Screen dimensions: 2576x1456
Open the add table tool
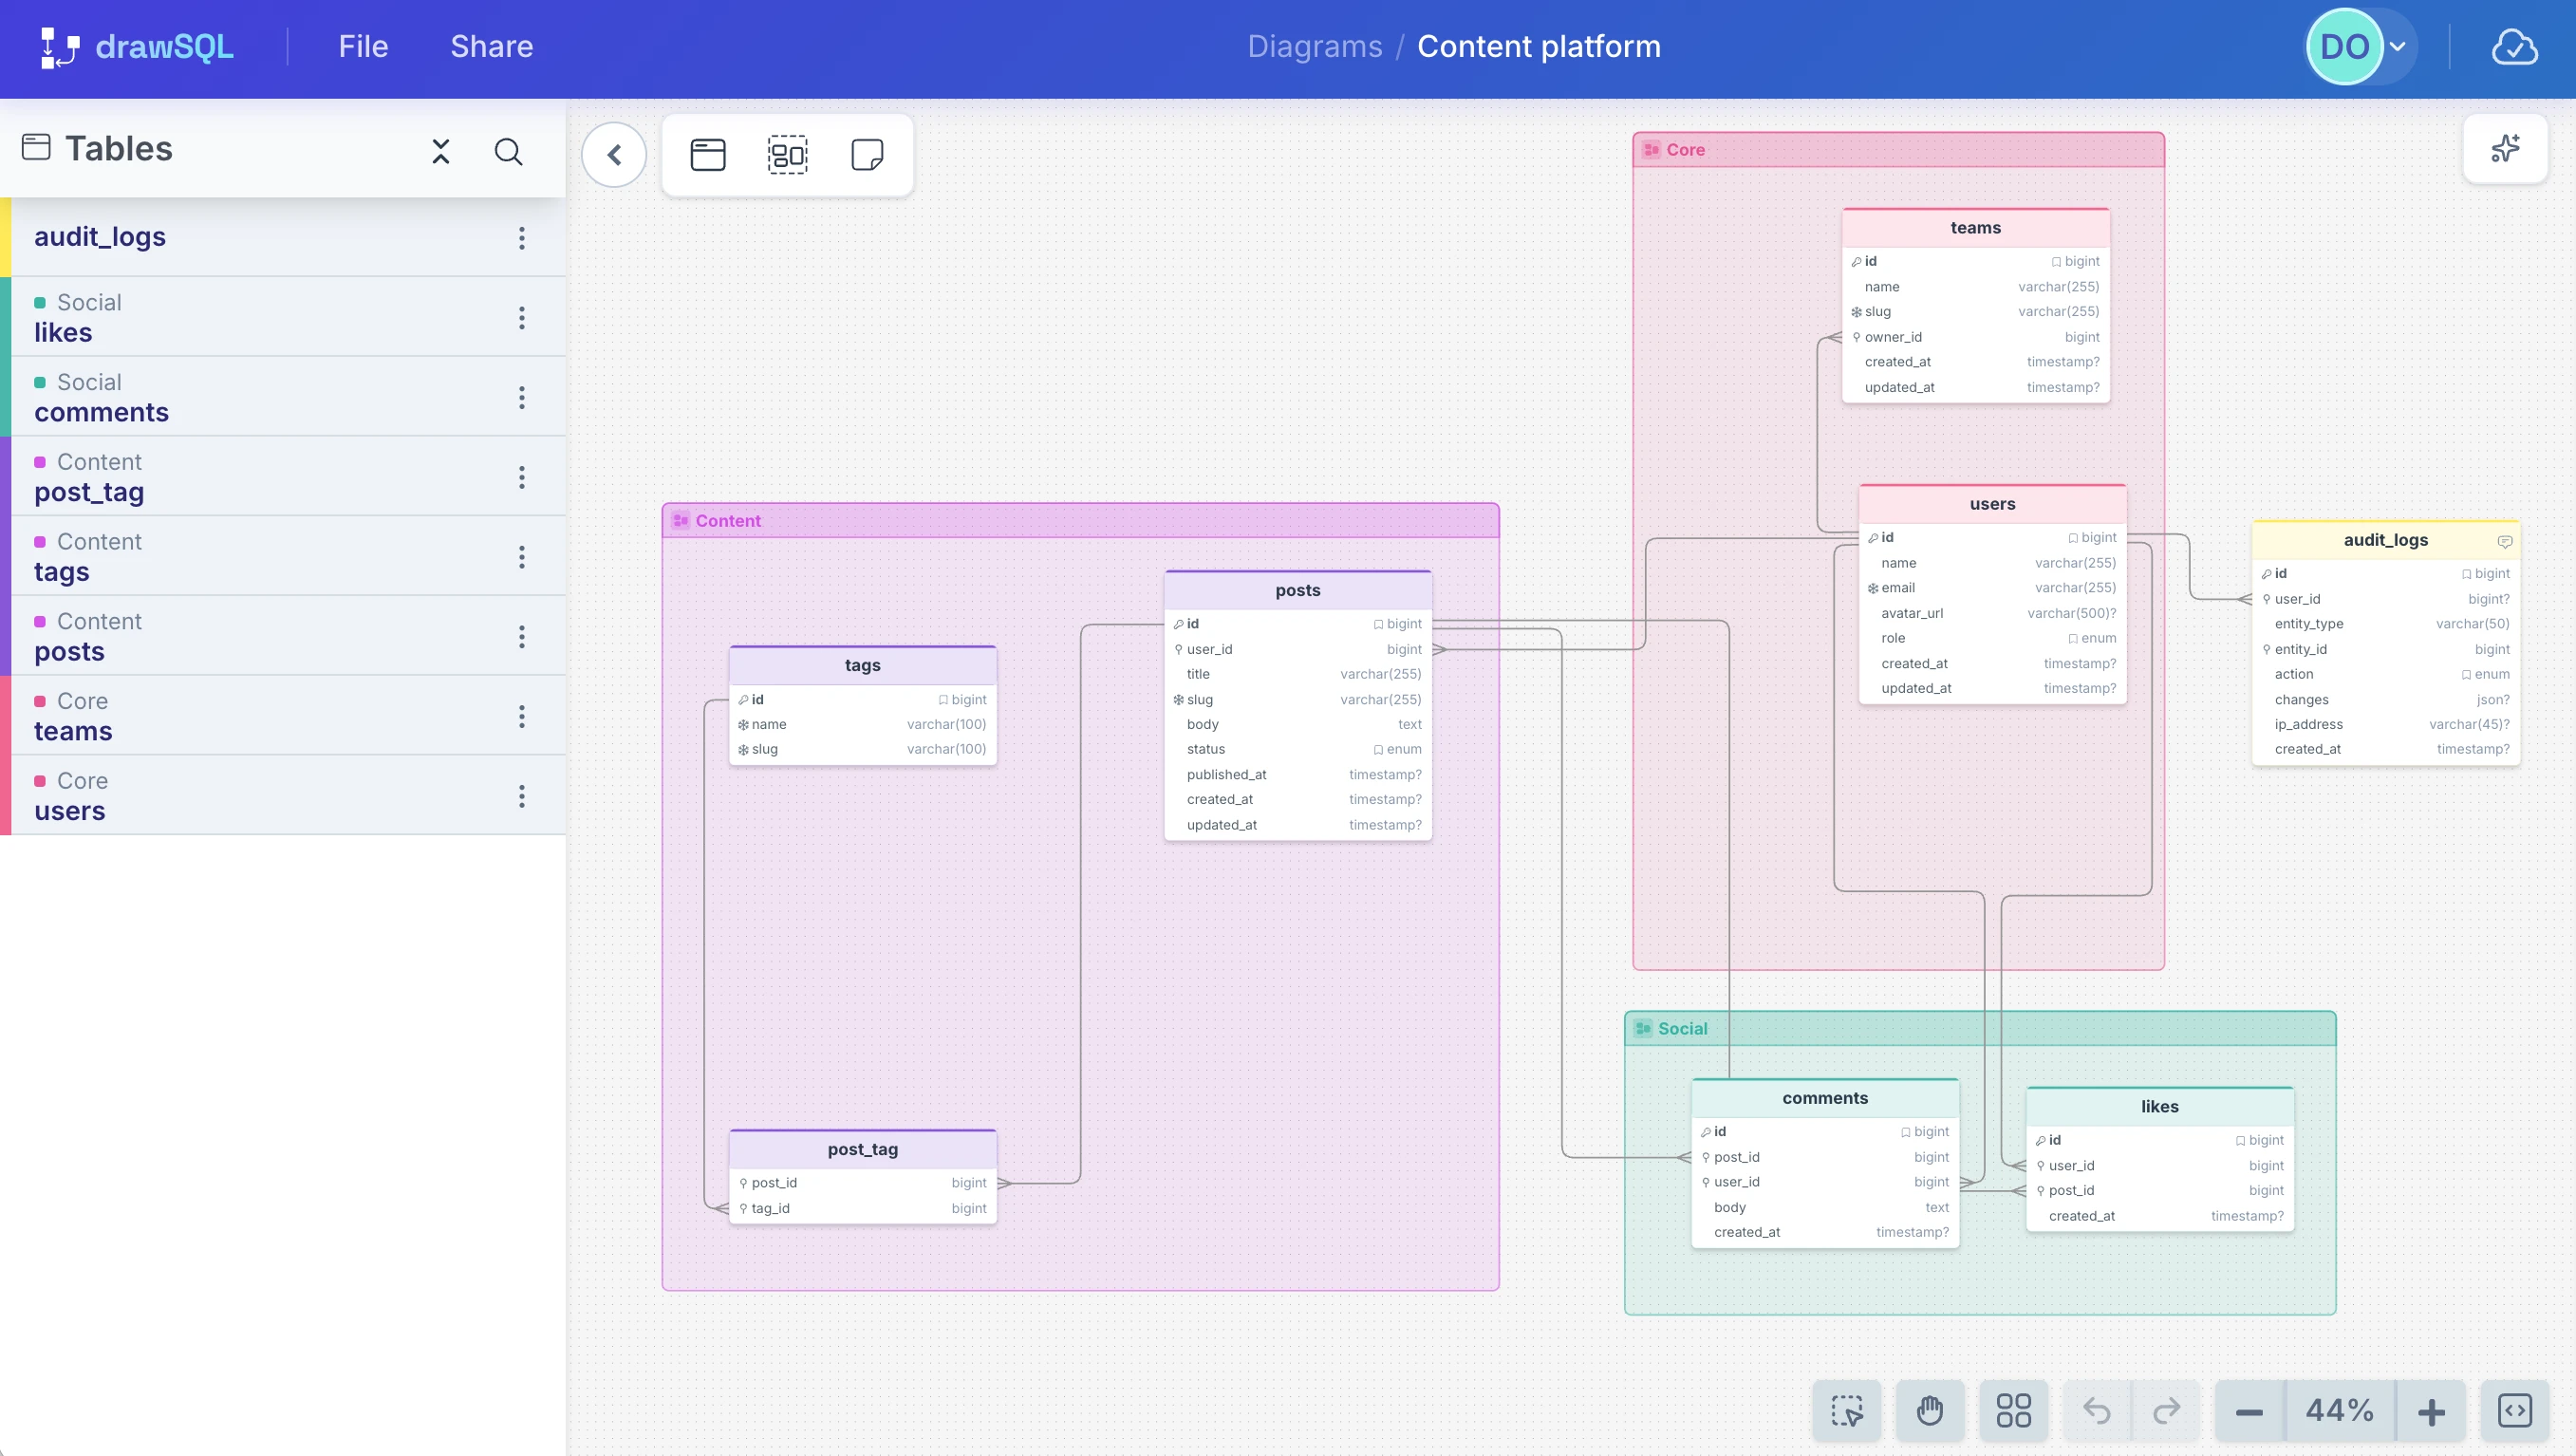tap(709, 155)
